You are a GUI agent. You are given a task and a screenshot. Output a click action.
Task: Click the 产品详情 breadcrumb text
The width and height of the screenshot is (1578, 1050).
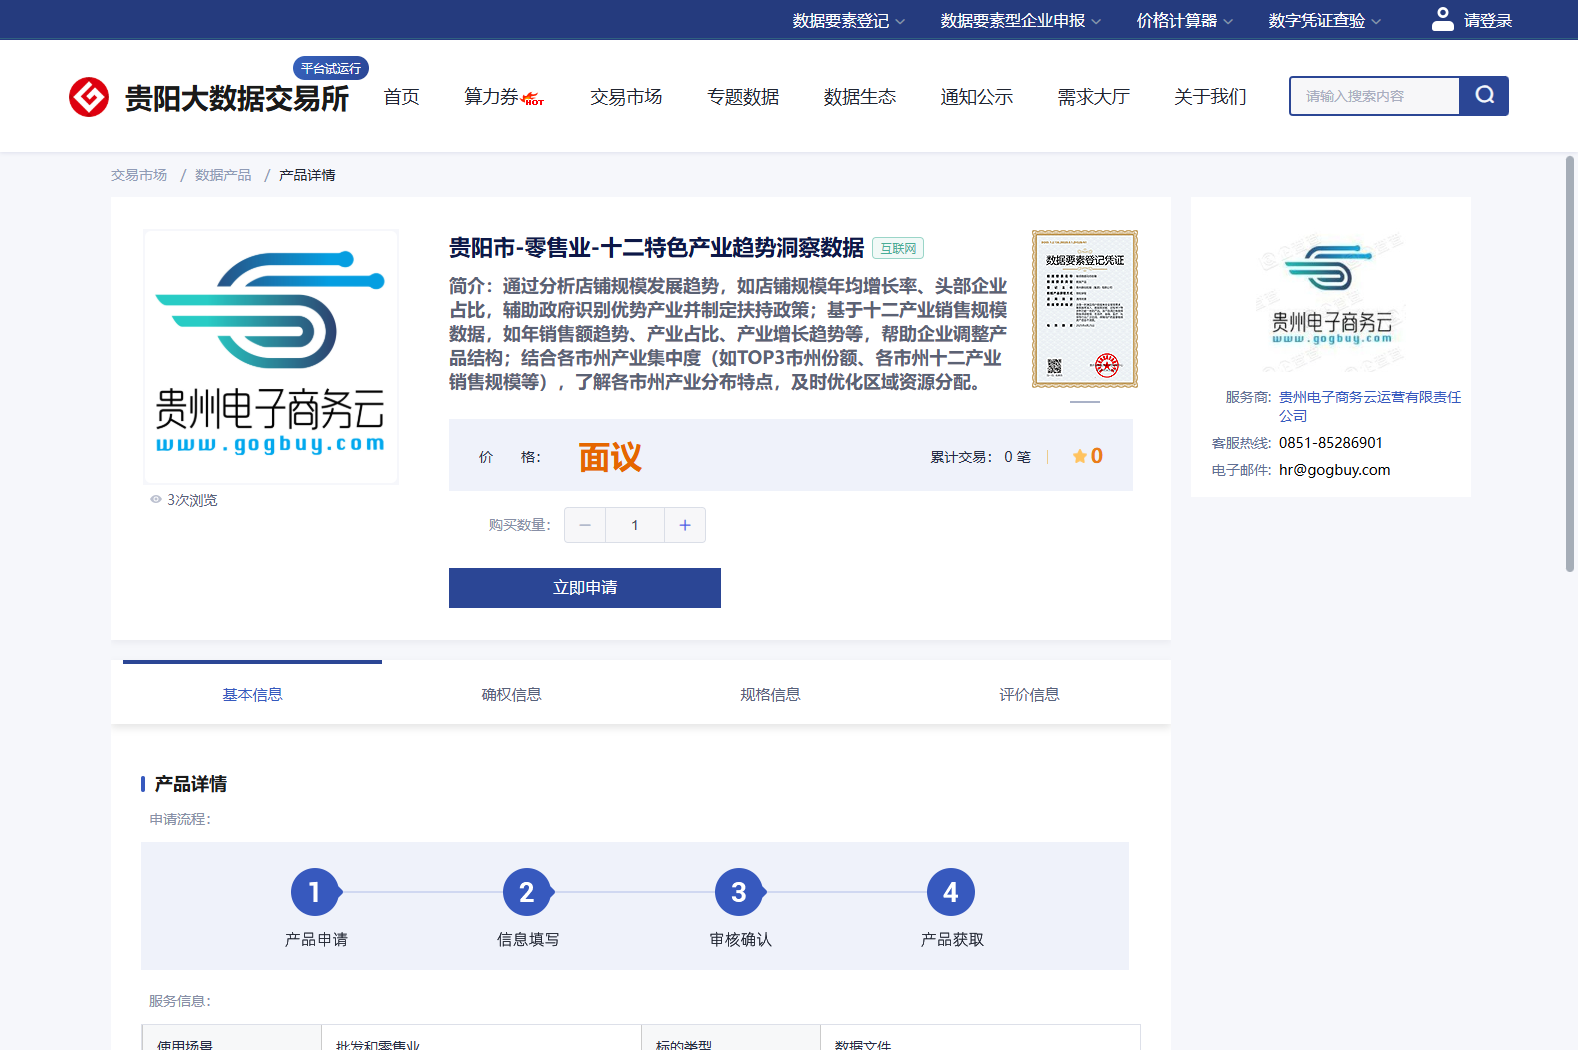coord(307,175)
